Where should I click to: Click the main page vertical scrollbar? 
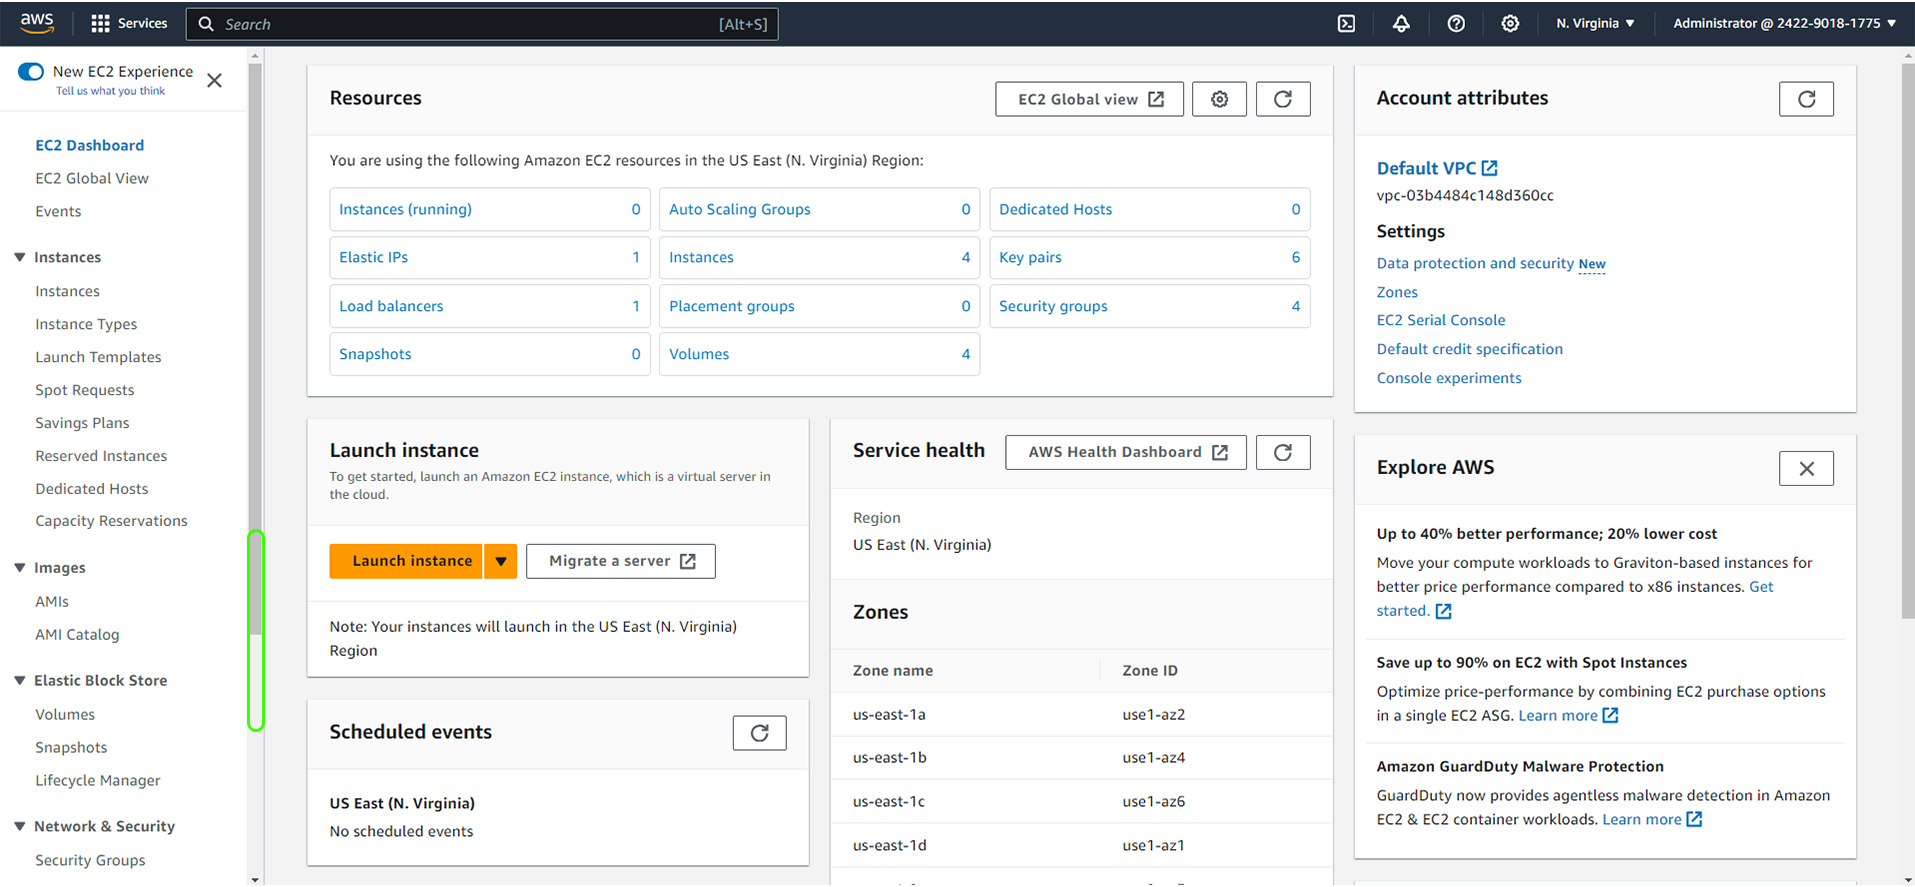click(1907, 340)
